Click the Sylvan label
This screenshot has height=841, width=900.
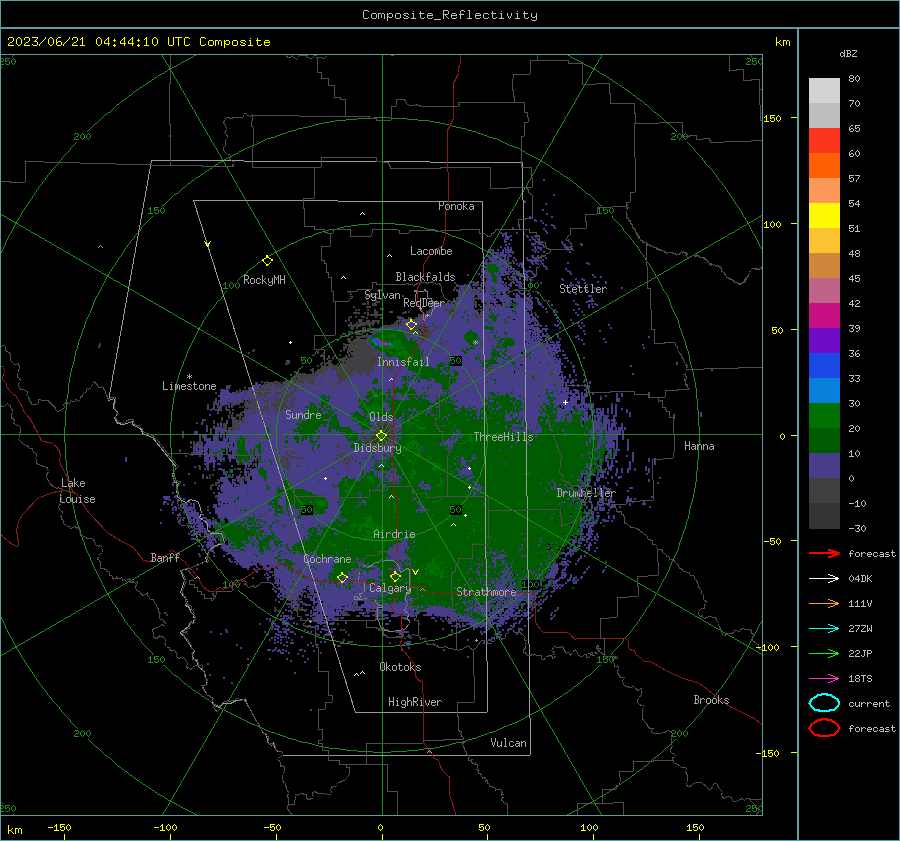tap(382, 295)
